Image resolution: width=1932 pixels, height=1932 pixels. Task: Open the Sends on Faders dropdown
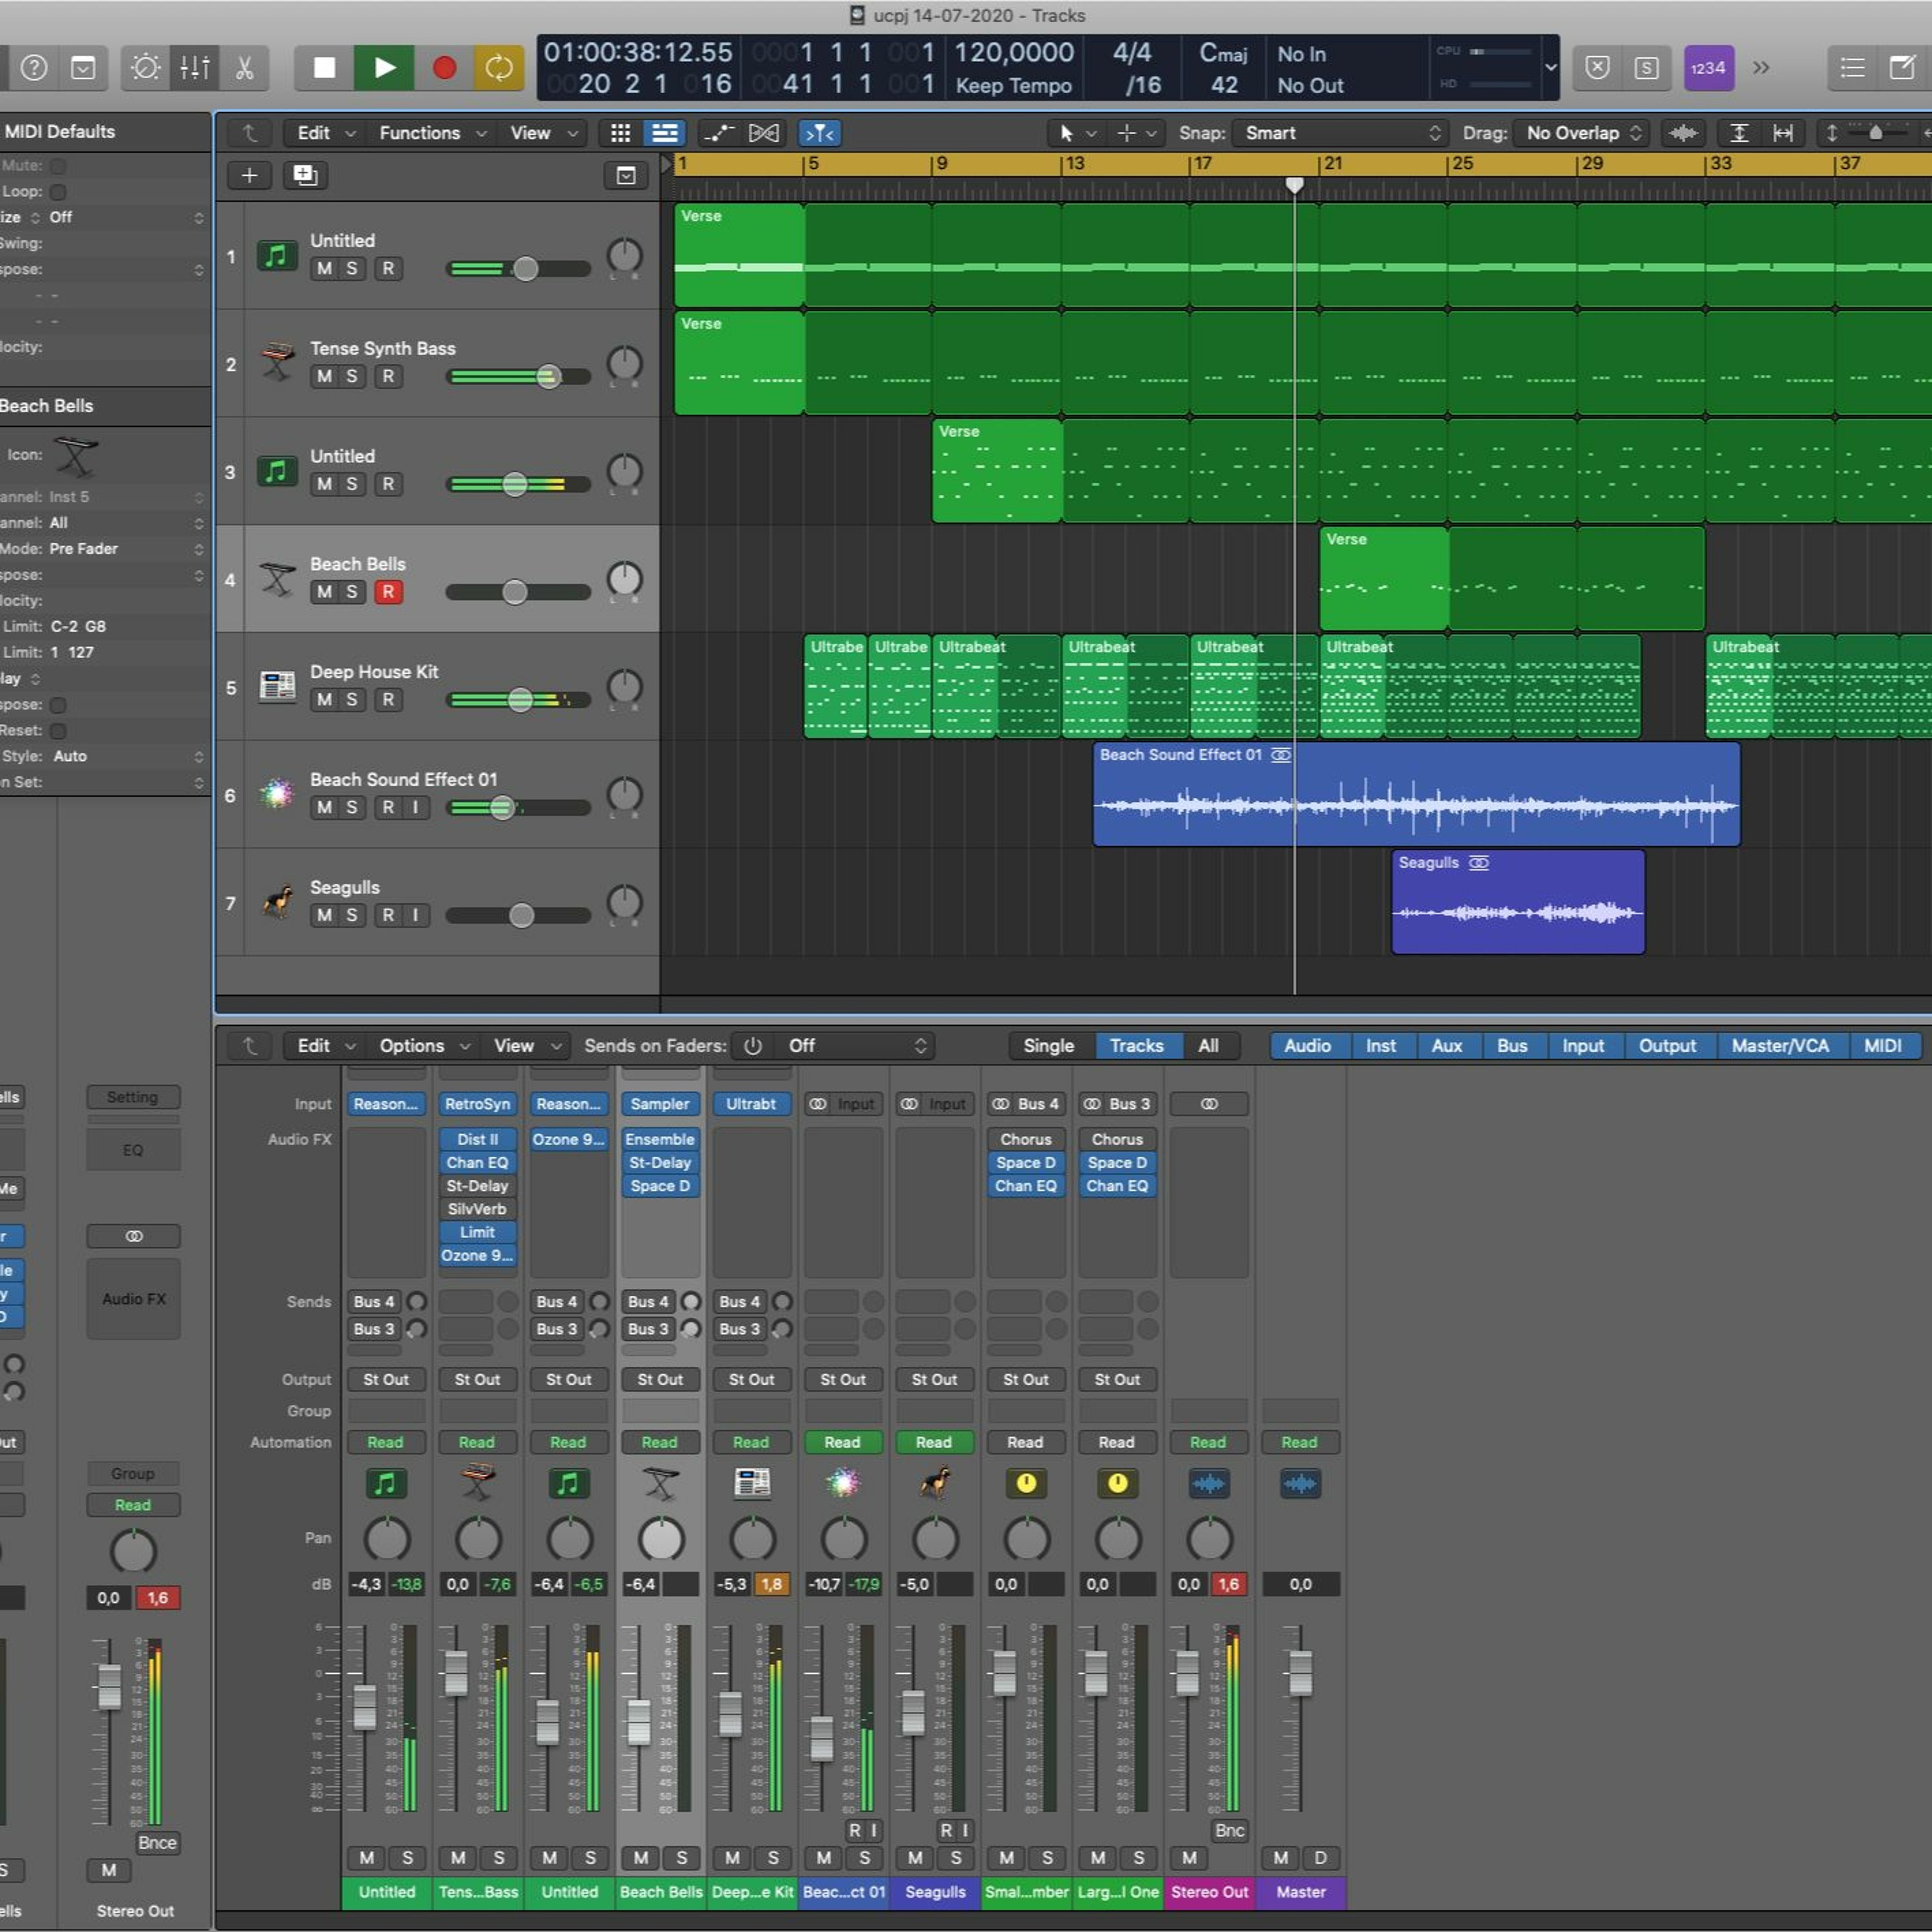coord(856,1046)
